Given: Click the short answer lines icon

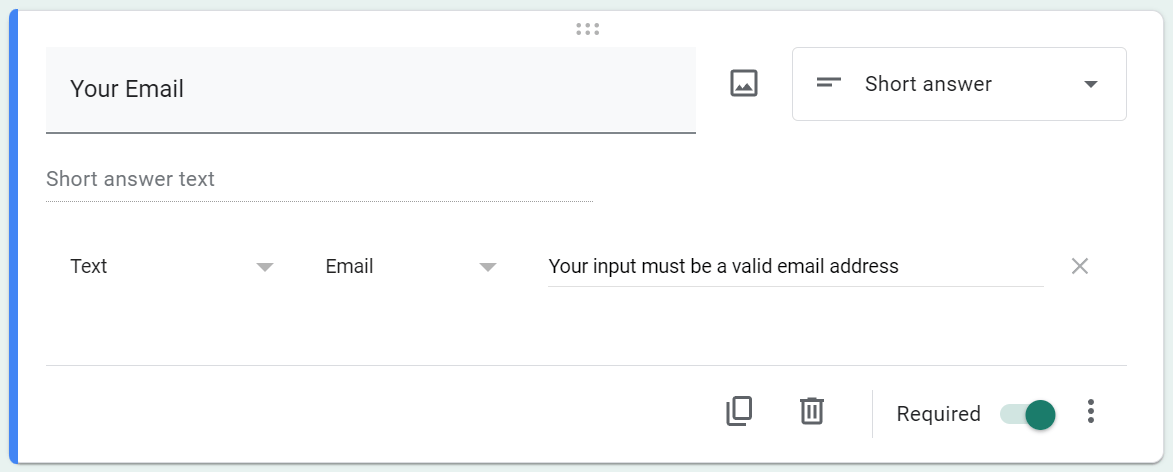Looking at the screenshot, I should coord(829,84).
